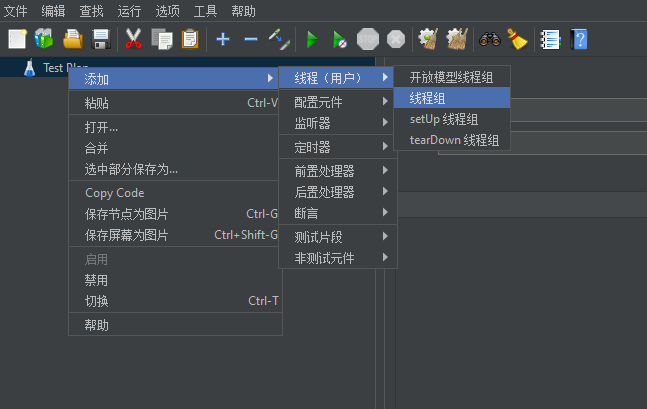The height and width of the screenshot is (409, 647).
Task: Select the Test Plan tree node
Action: tap(66, 67)
